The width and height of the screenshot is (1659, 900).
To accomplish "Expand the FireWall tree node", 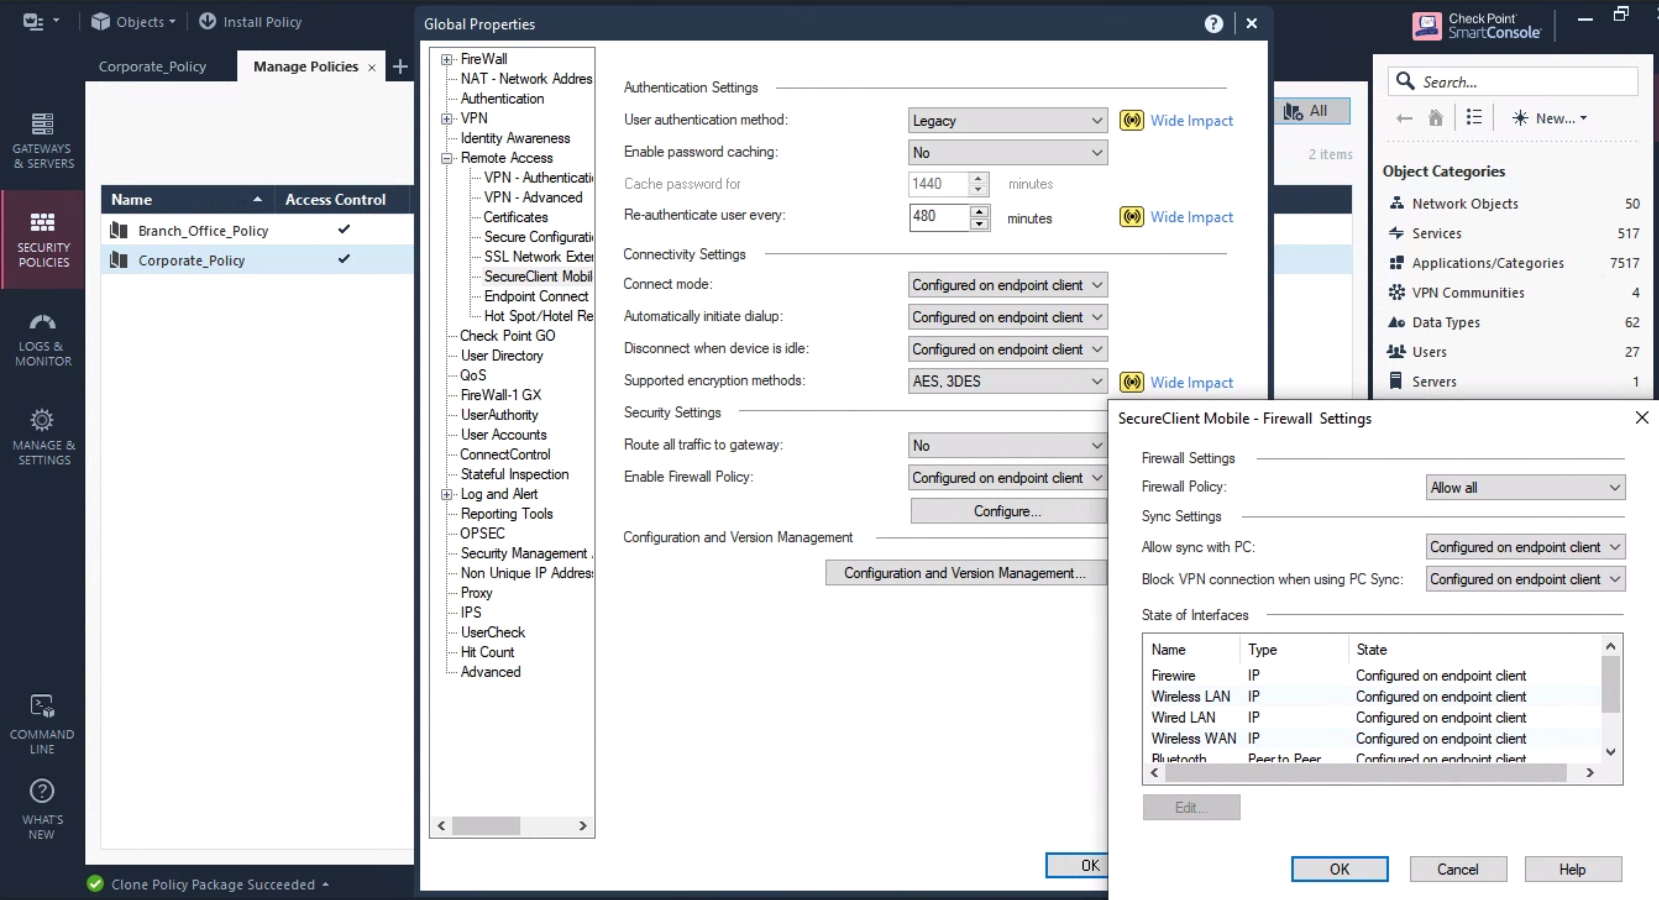I will tap(447, 60).
